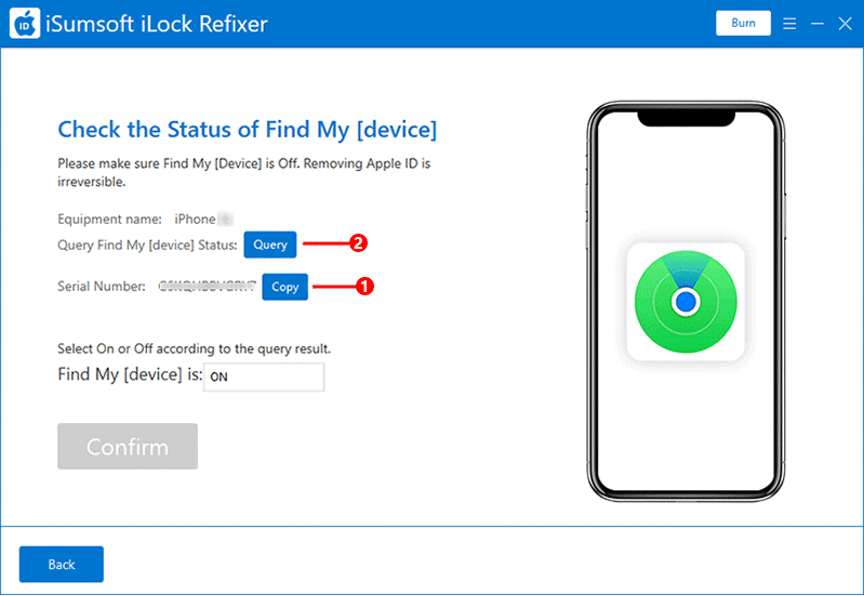The height and width of the screenshot is (596, 864).
Task: Copy the serial number
Action: click(x=285, y=287)
